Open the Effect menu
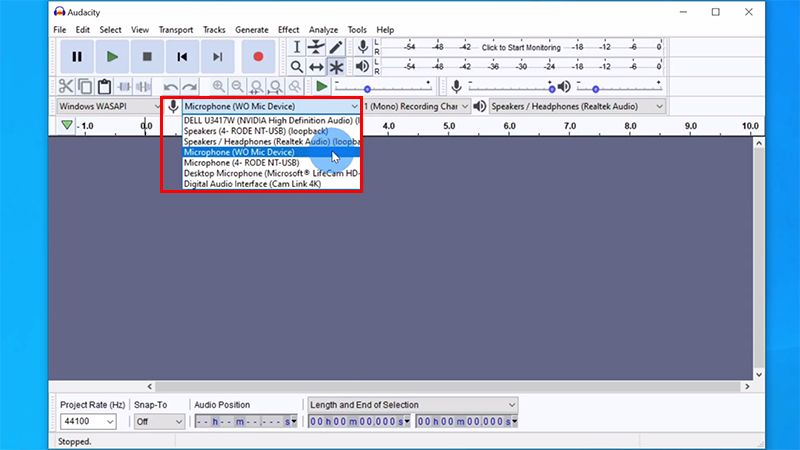This screenshot has width=800, height=450. coord(289,30)
